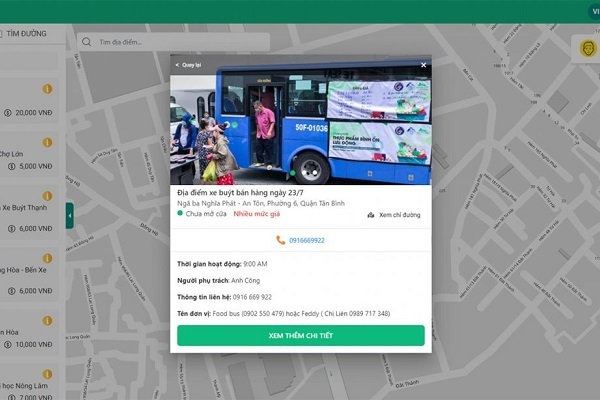
Task: Click coin icon beside 10,000 VNĐ
Action: click(x=8, y=344)
